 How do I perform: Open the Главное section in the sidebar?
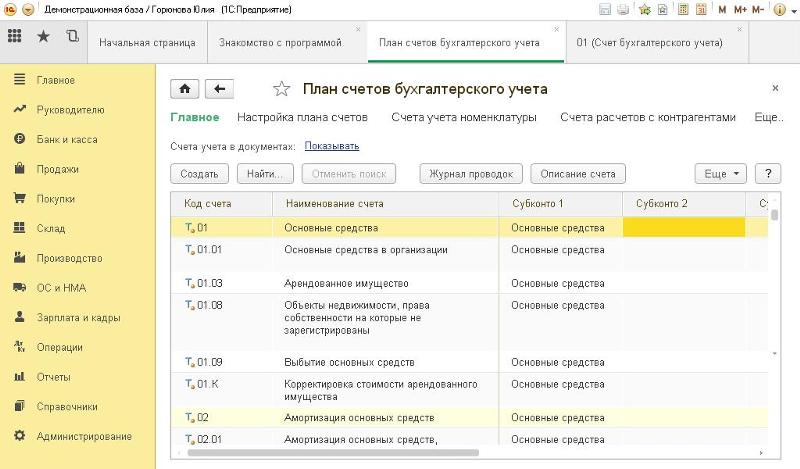(x=56, y=80)
